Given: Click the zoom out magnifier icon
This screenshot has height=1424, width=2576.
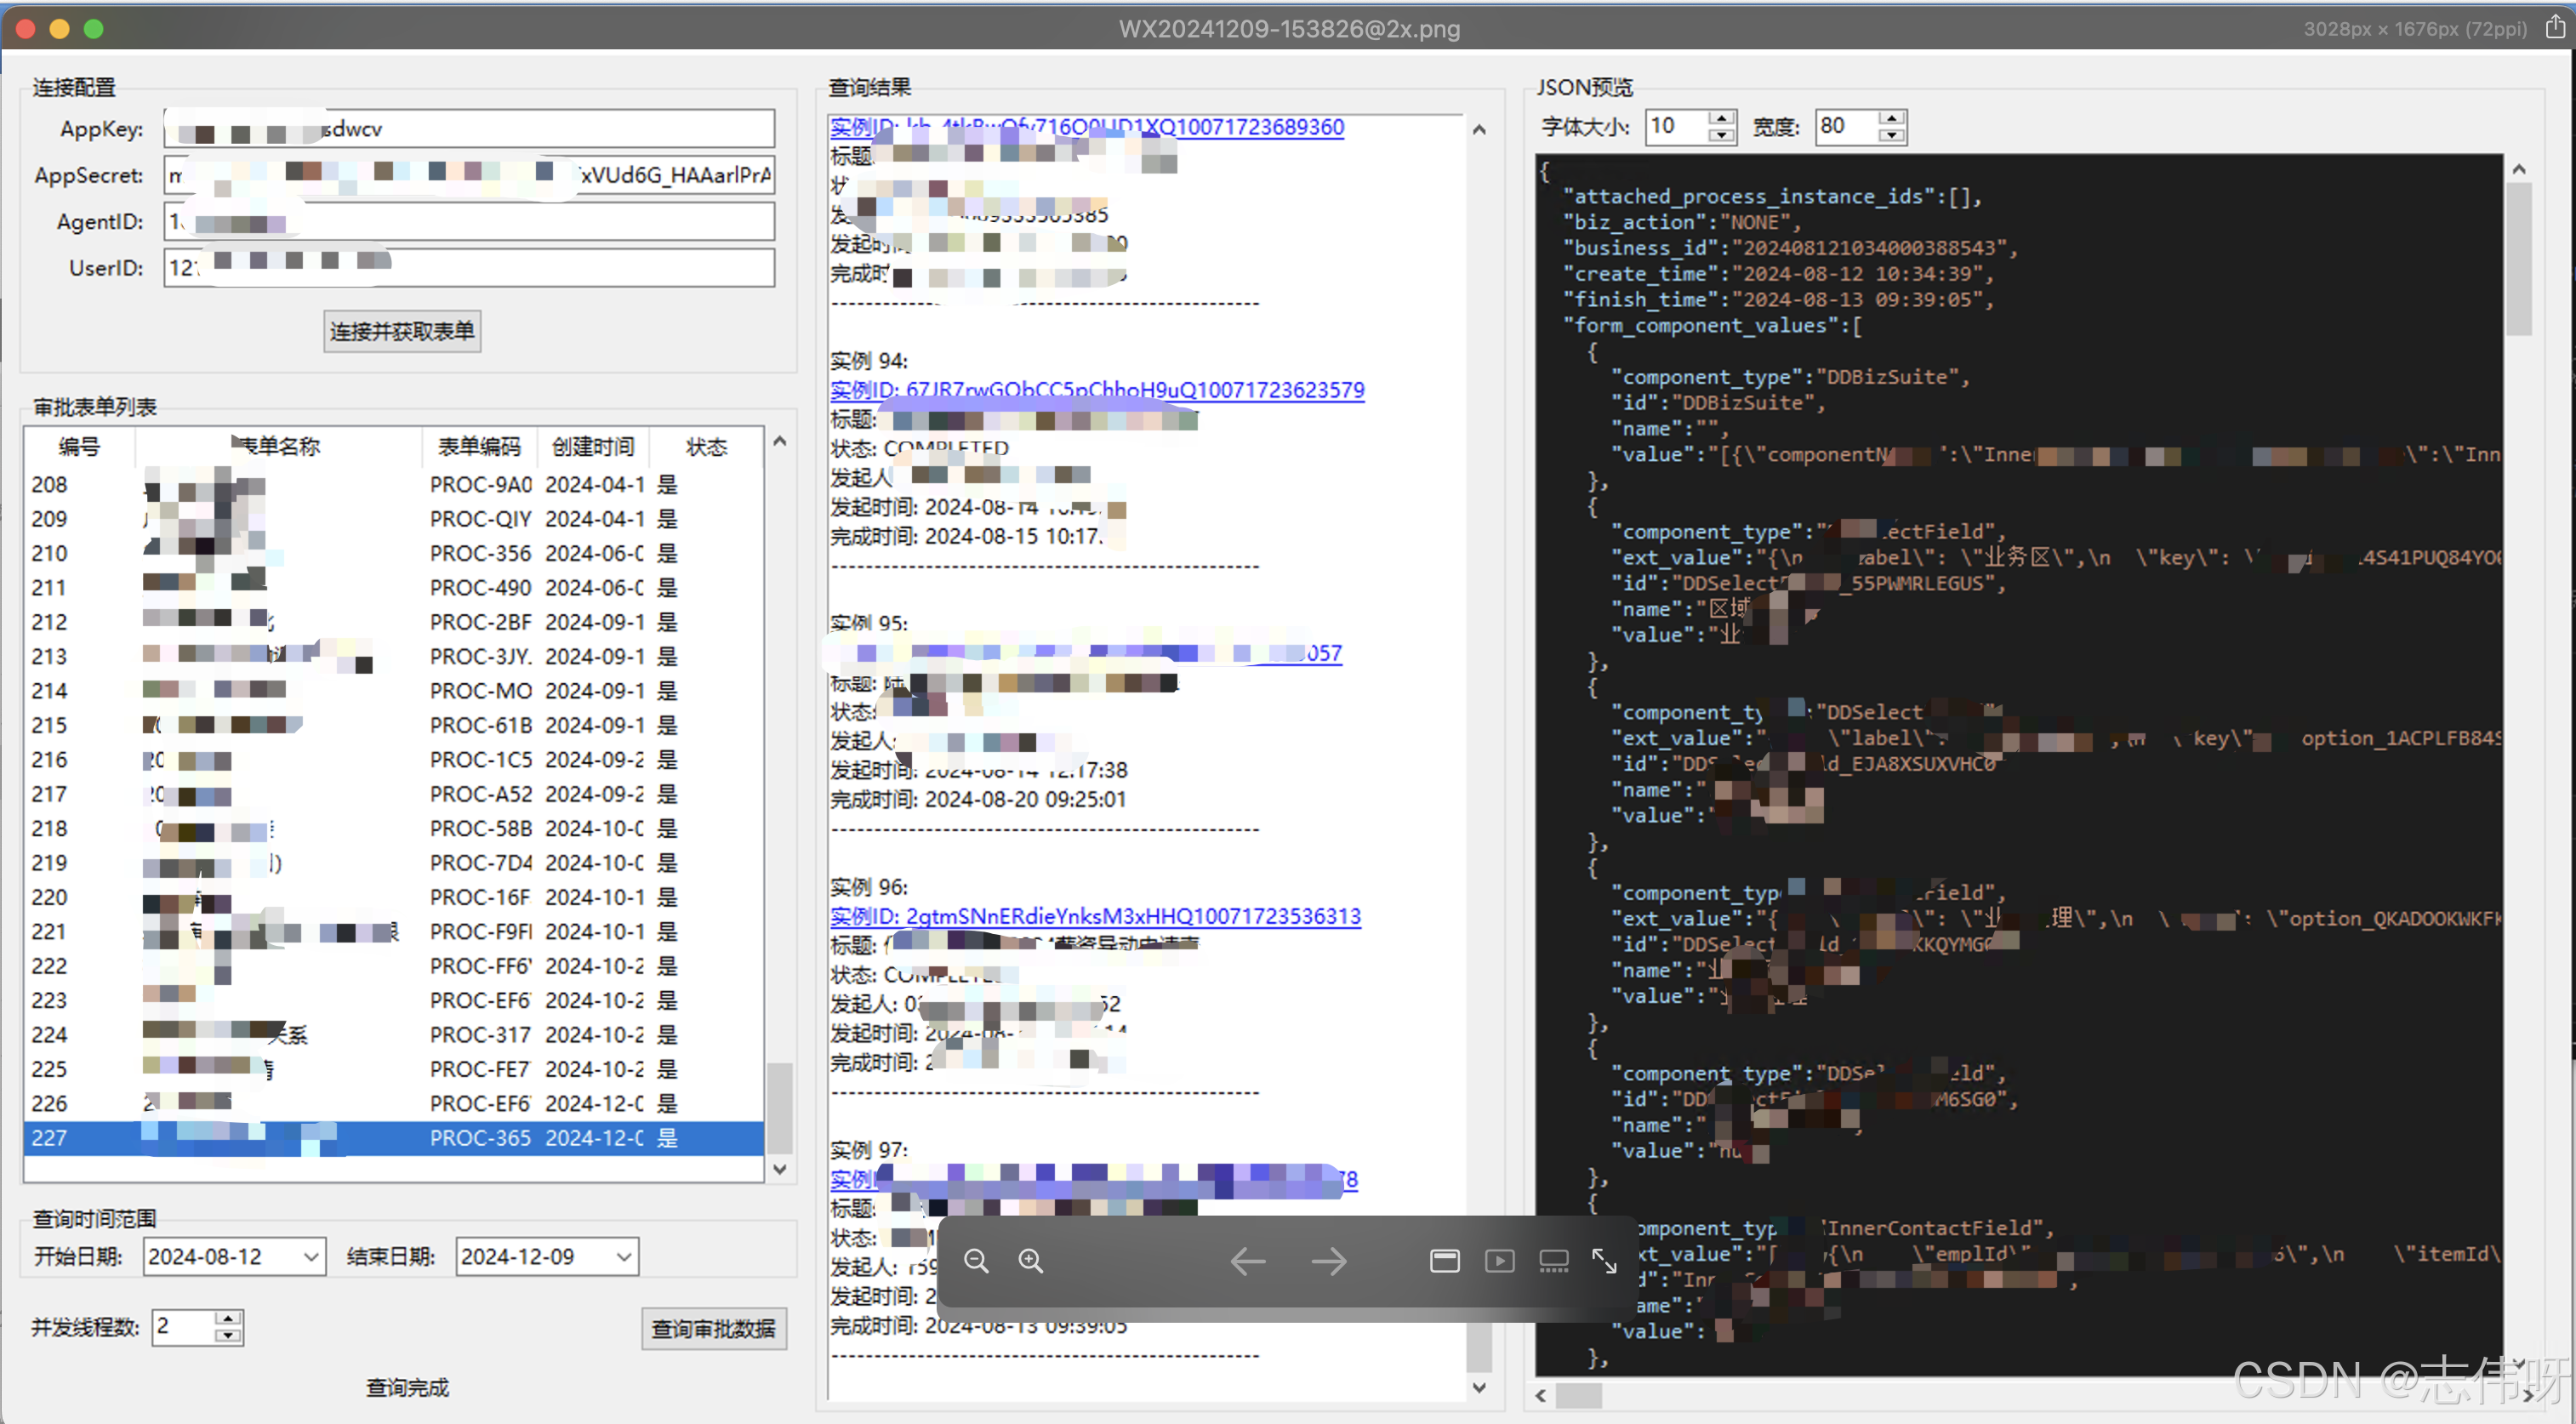Looking at the screenshot, I should pyautogui.click(x=976, y=1261).
